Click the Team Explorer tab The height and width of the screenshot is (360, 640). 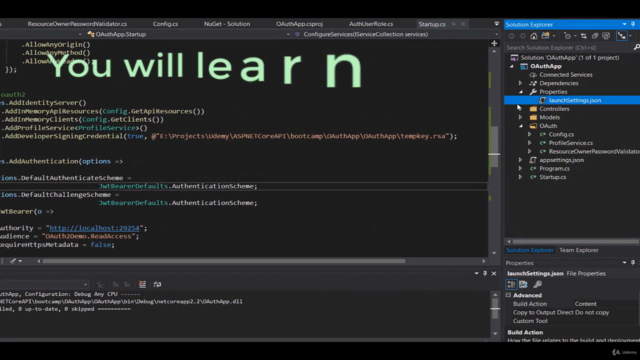[x=579, y=250]
